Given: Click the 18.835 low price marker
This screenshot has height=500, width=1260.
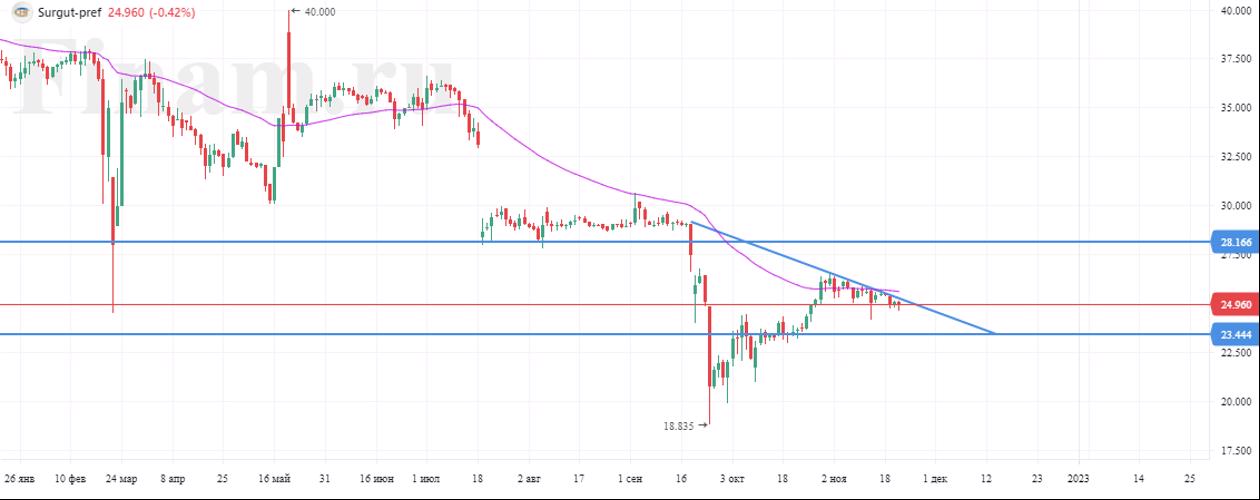Looking at the screenshot, I should coord(679,425).
